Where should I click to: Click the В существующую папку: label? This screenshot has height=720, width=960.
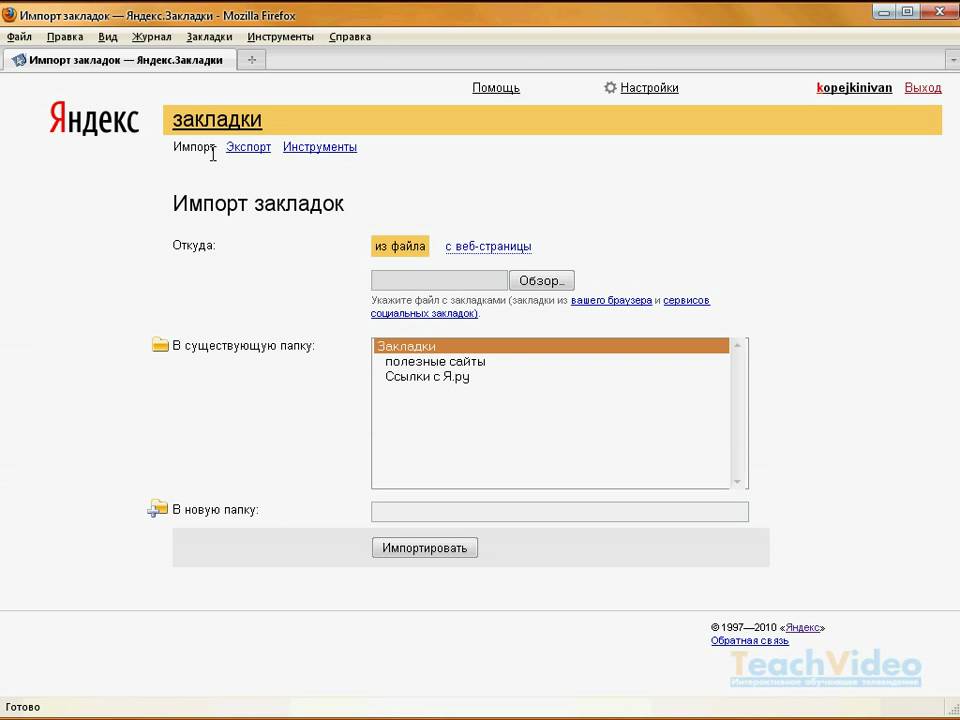point(244,346)
